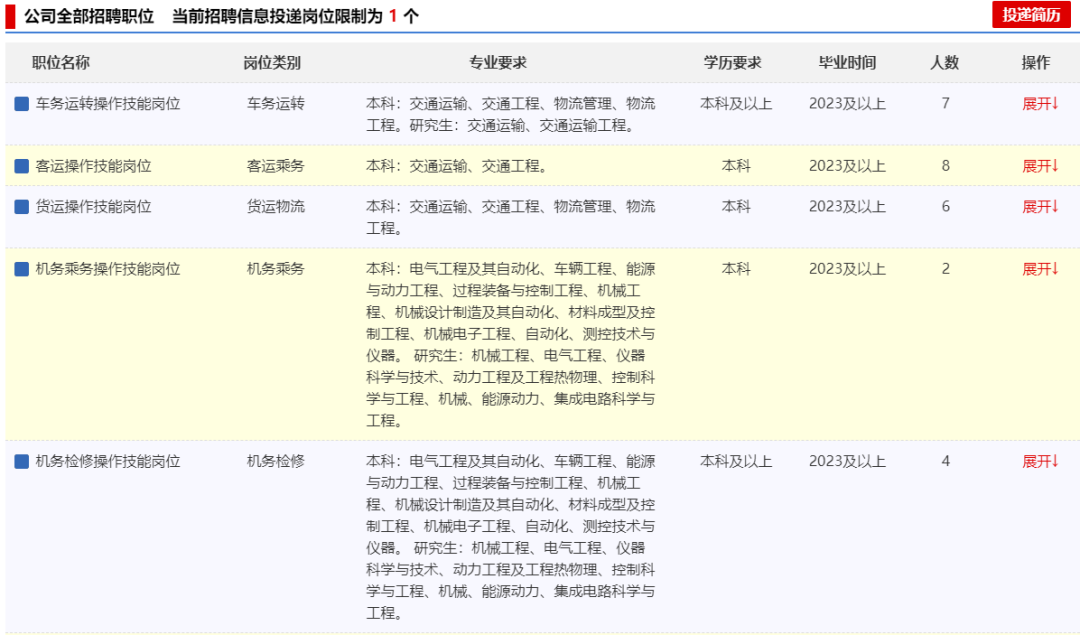Expand details for 机务乘务操作技能岗位 row
The height and width of the screenshot is (635, 1080).
tap(1040, 269)
